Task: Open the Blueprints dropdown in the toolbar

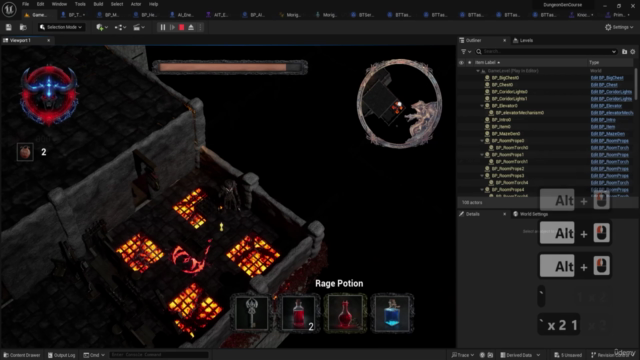Action: (120, 27)
